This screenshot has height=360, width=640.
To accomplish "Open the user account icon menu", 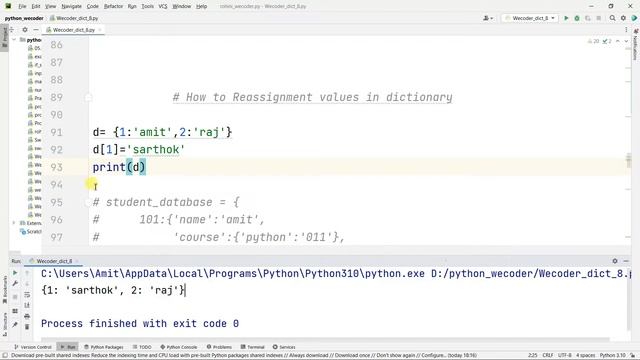I will 488,18.
